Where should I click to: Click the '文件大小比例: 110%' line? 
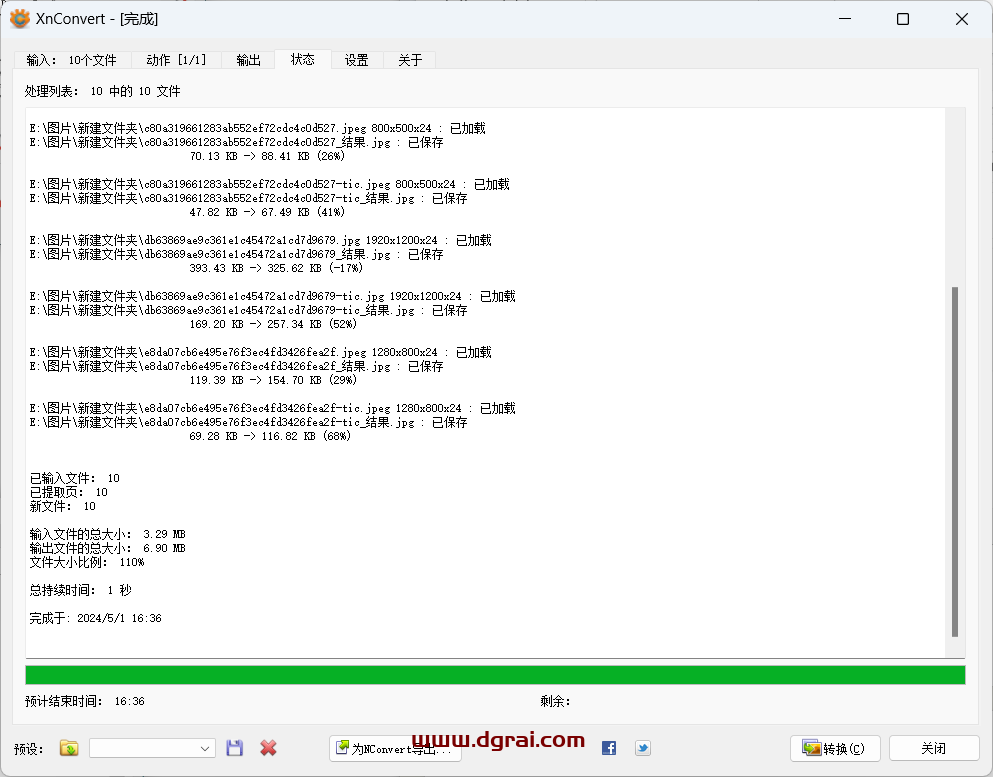[x=87, y=562]
